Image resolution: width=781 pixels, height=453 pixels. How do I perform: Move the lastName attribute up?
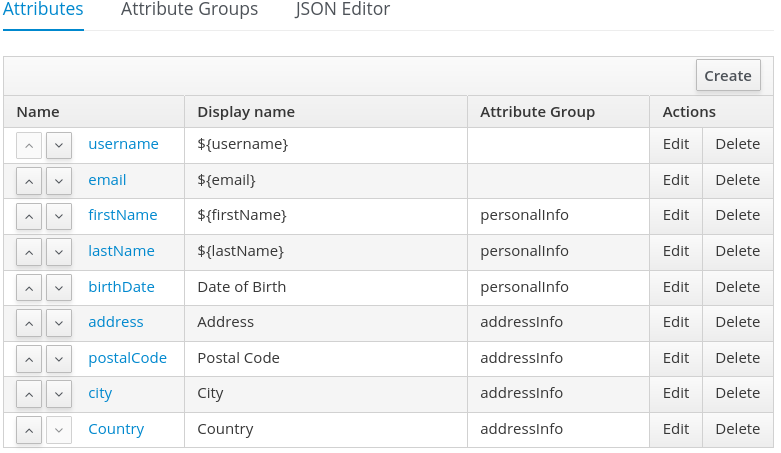[29, 252]
